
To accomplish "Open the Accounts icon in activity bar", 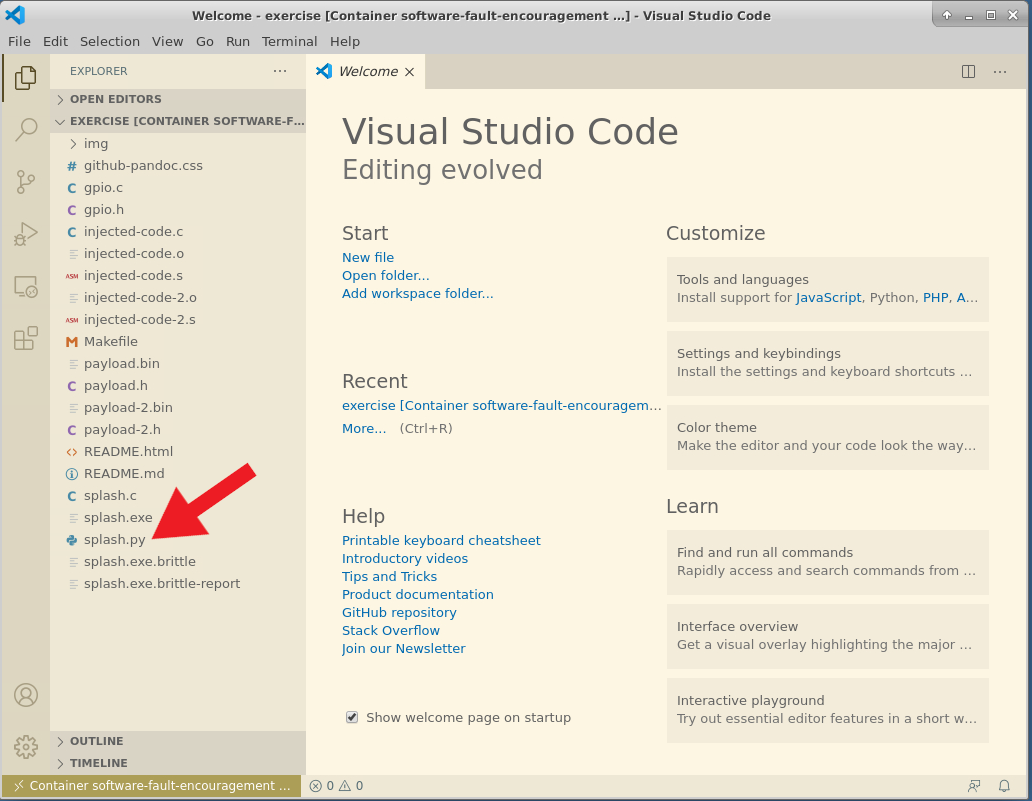I will [x=26, y=695].
